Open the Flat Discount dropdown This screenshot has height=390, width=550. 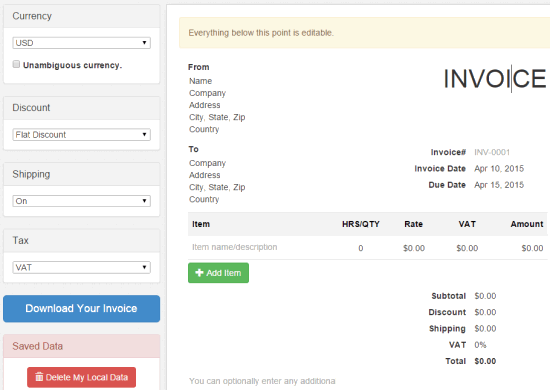(81, 135)
